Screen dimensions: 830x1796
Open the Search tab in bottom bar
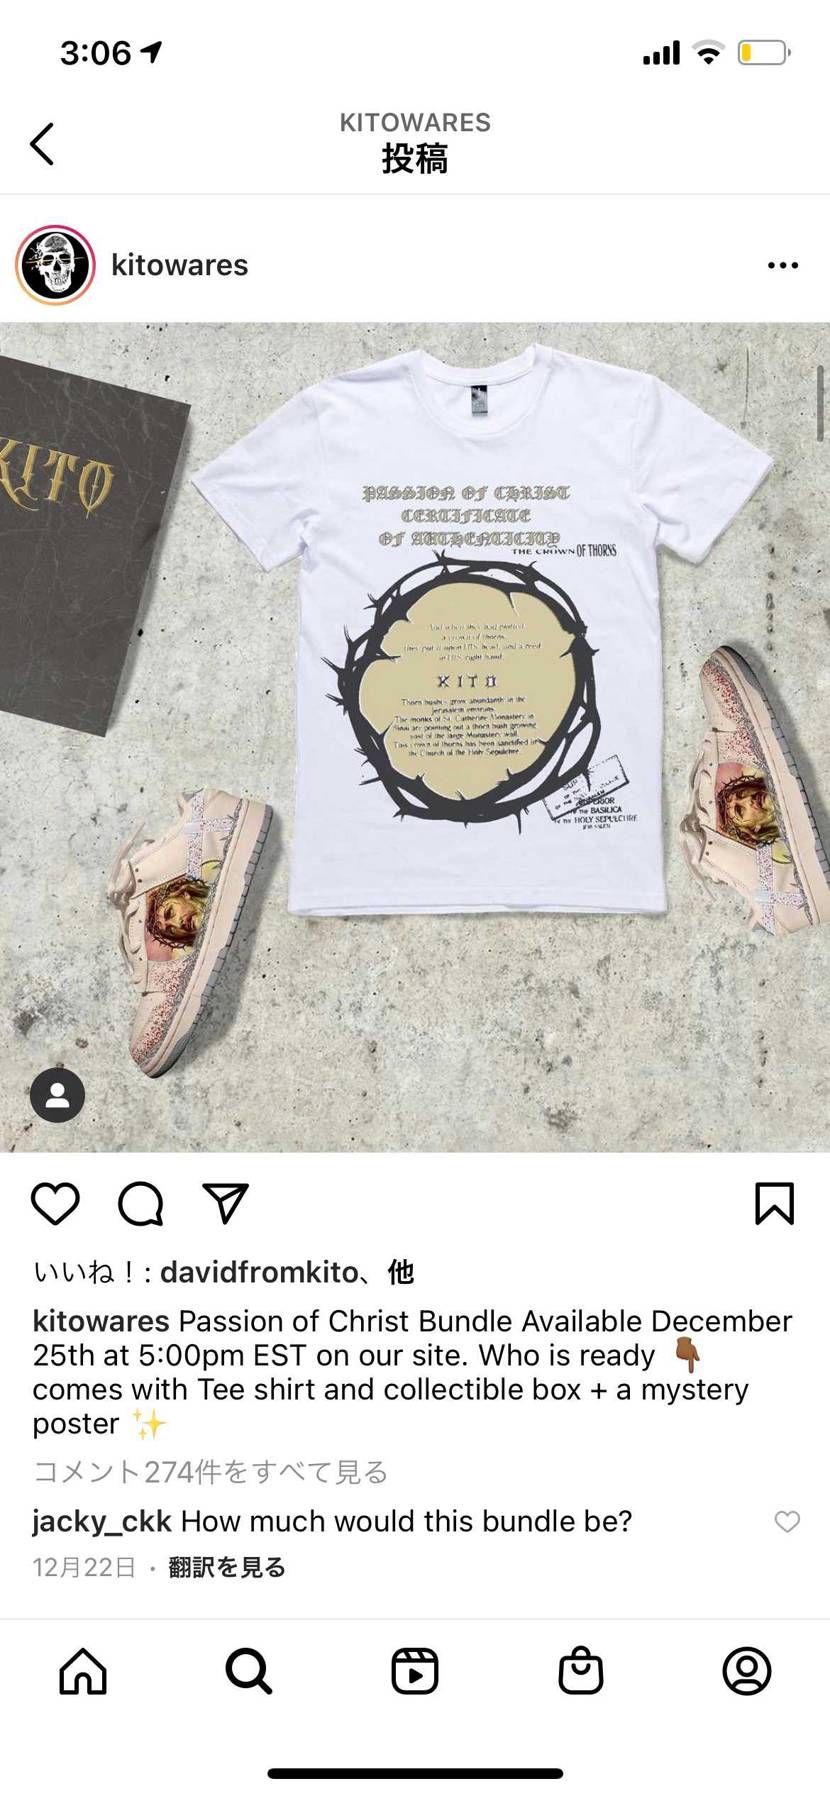coord(248,1671)
